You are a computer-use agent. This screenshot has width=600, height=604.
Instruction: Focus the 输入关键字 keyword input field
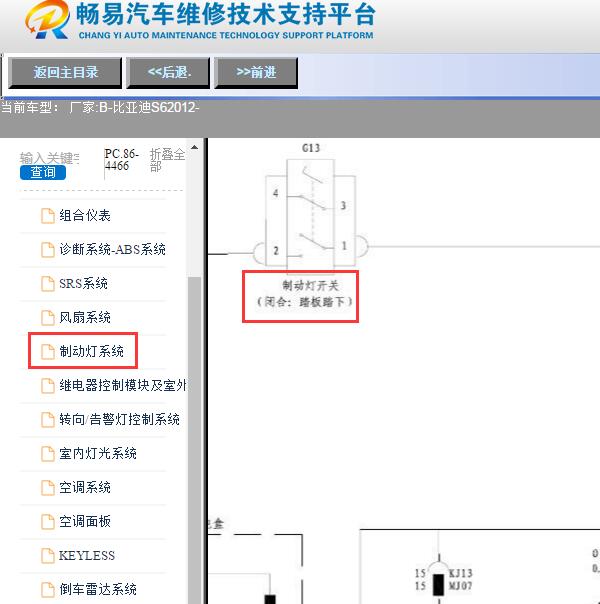(x=50, y=158)
